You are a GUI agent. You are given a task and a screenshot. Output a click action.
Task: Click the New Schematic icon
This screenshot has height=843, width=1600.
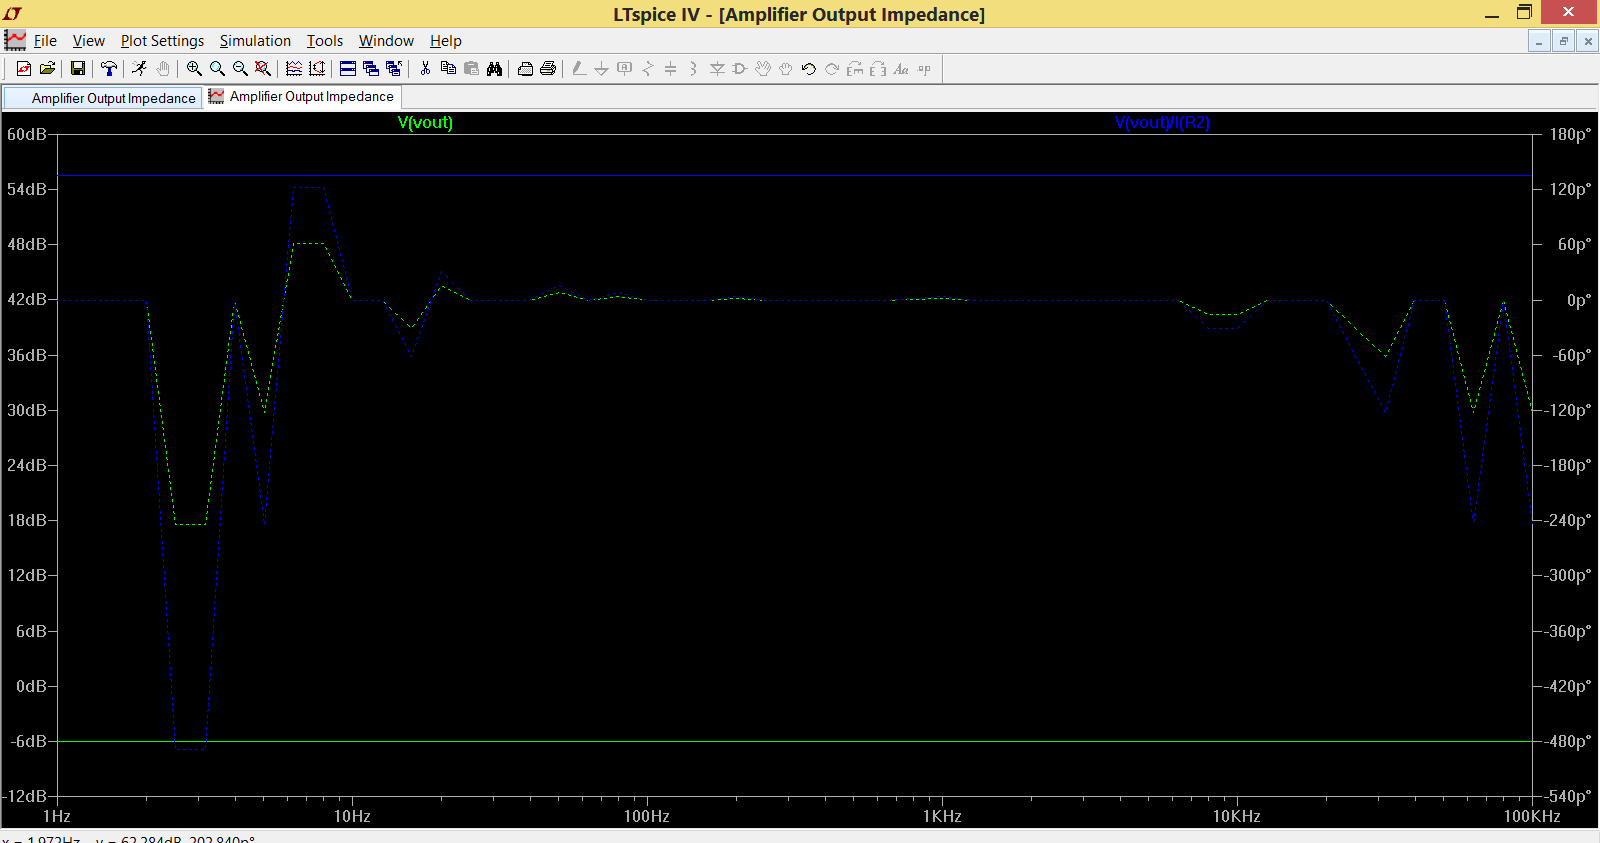click(24, 69)
